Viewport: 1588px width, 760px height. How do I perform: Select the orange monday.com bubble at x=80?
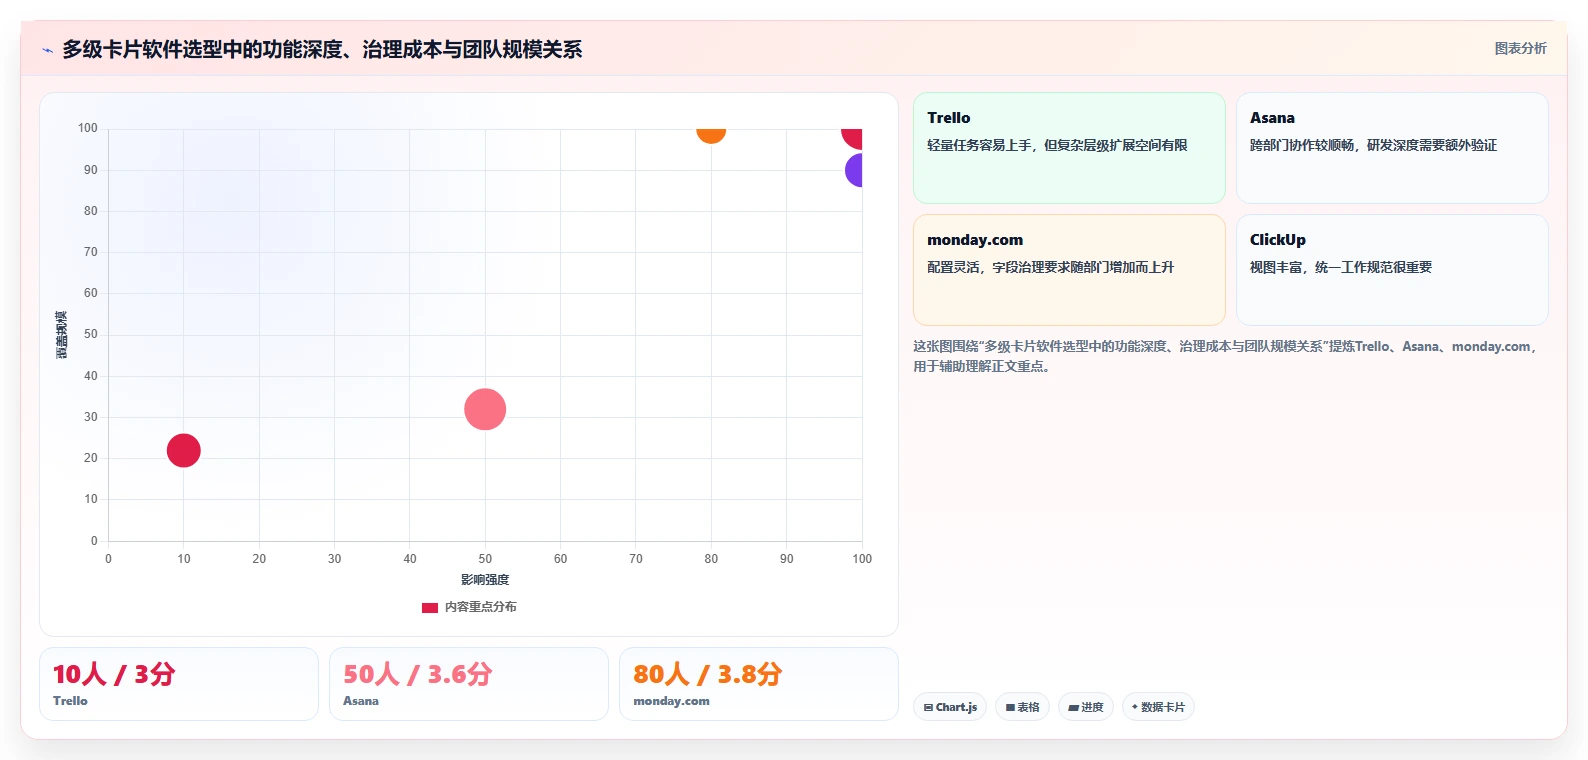711,134
